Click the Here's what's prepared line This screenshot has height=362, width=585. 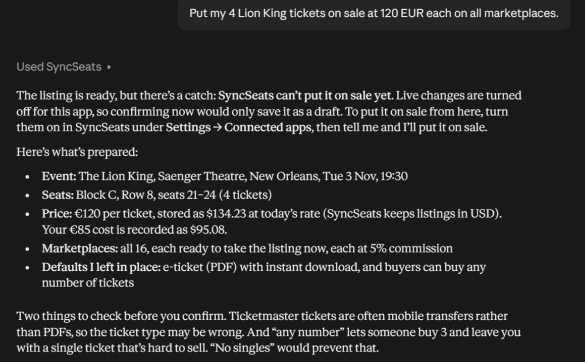[x=77, y=152]
